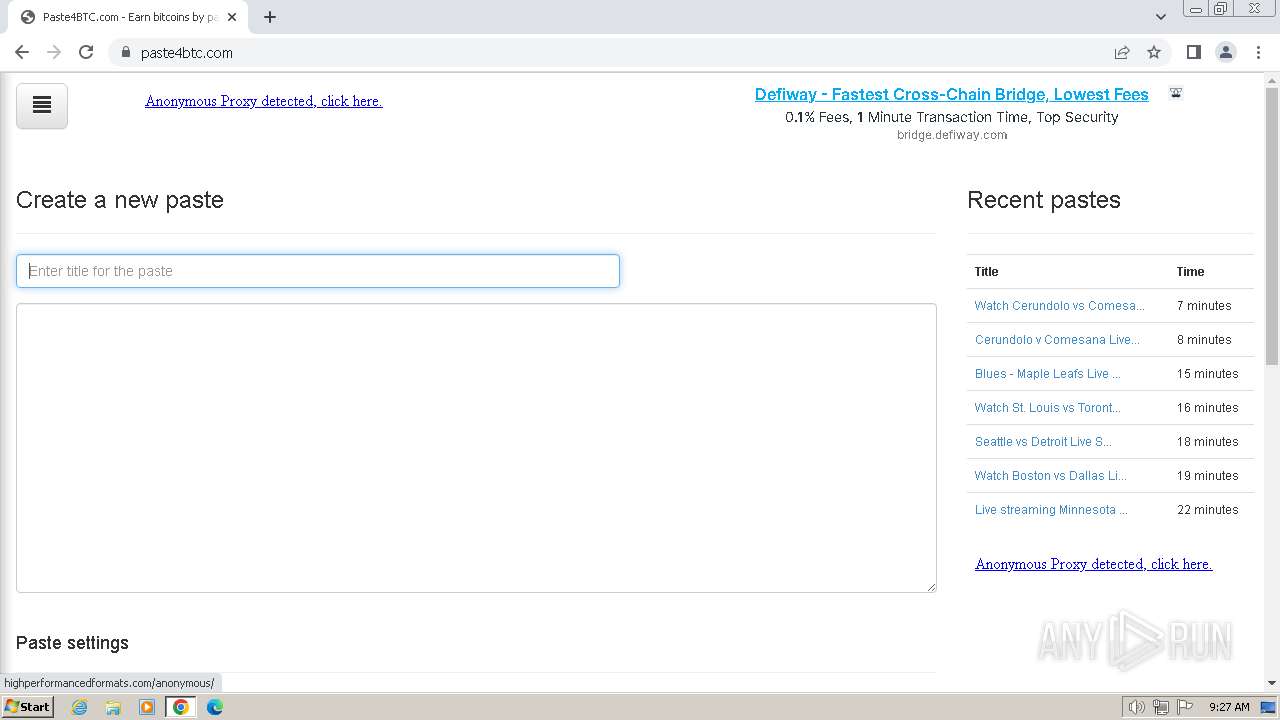Click the share page icon
The height and width of the screenshot is (720, 1280).
(1122, 52)
